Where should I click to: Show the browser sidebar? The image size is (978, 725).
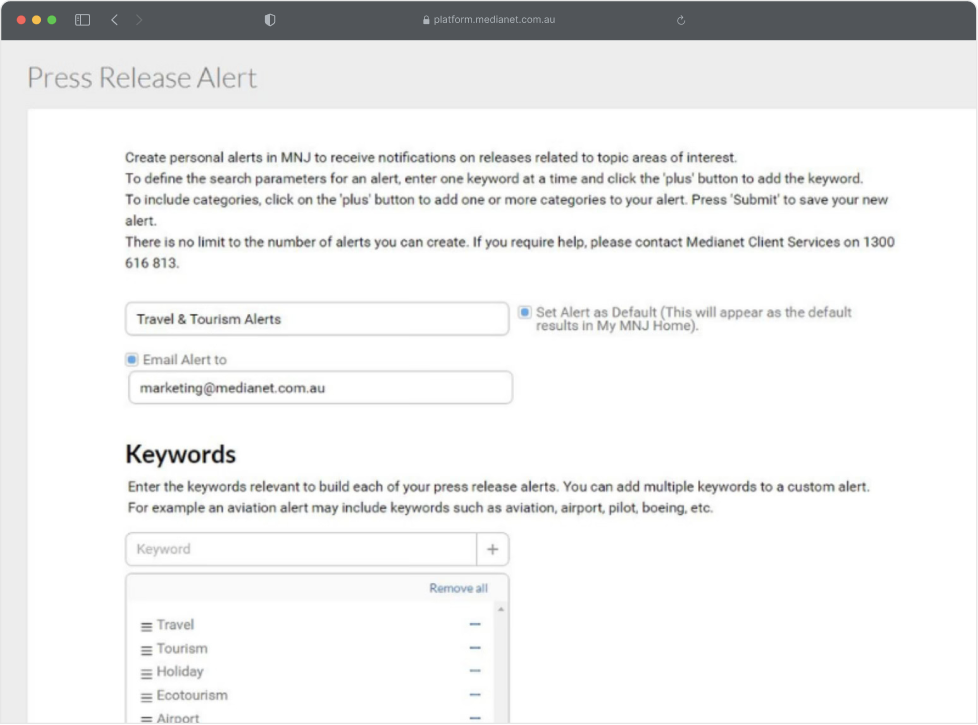(83, 20)
